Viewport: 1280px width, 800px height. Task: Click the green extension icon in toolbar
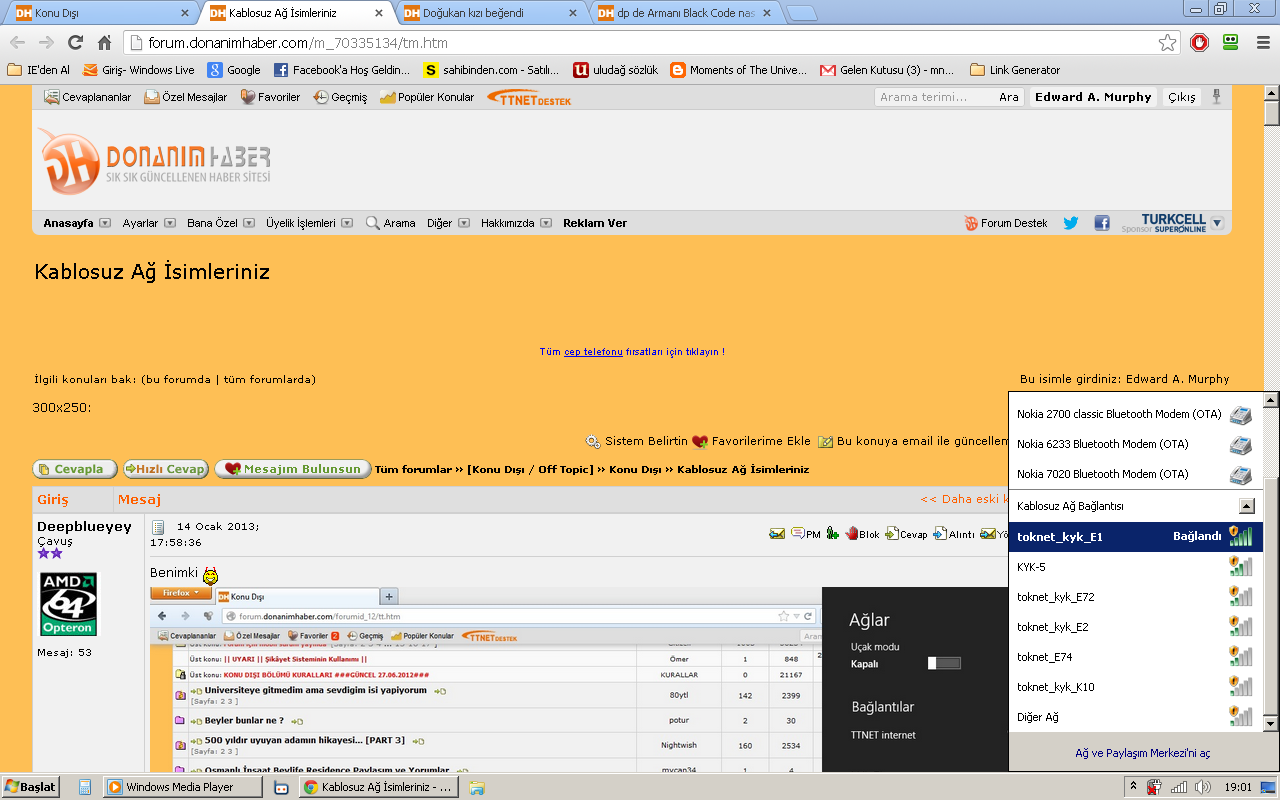click(x=1231, y=43)
